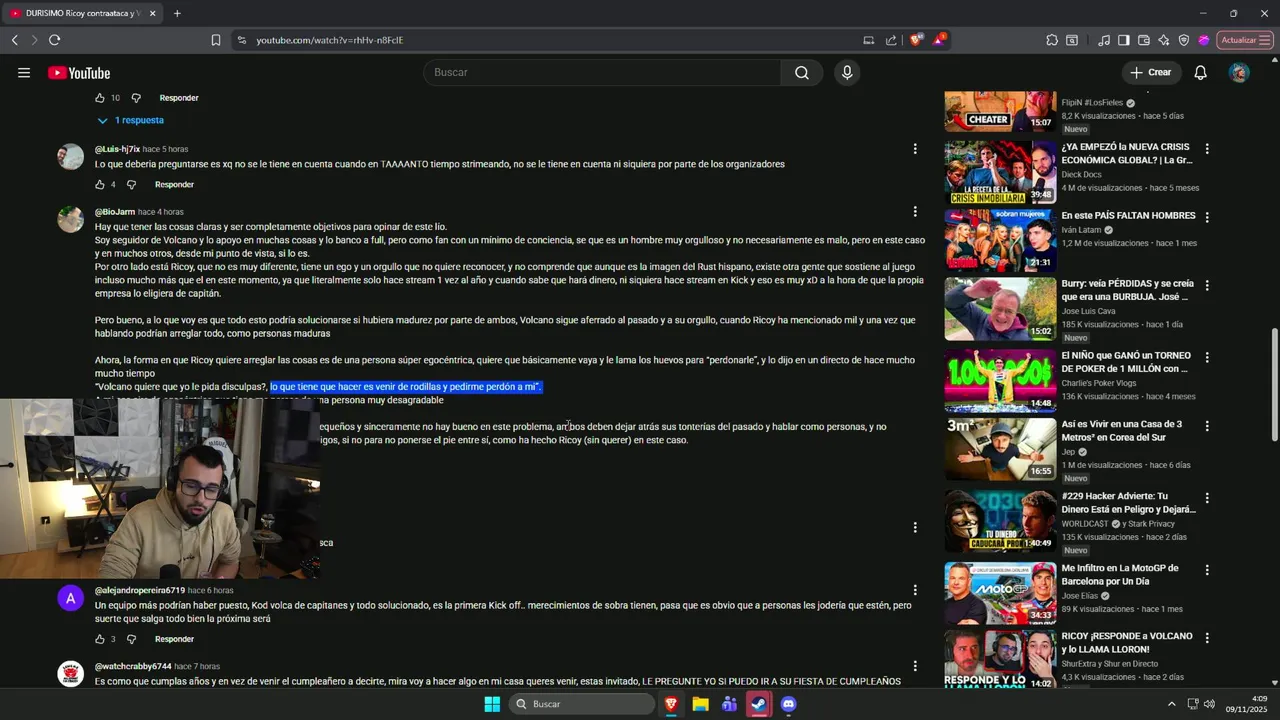
Task: Like the @alejandropereira6719 comment
Action: click(100, 639)
